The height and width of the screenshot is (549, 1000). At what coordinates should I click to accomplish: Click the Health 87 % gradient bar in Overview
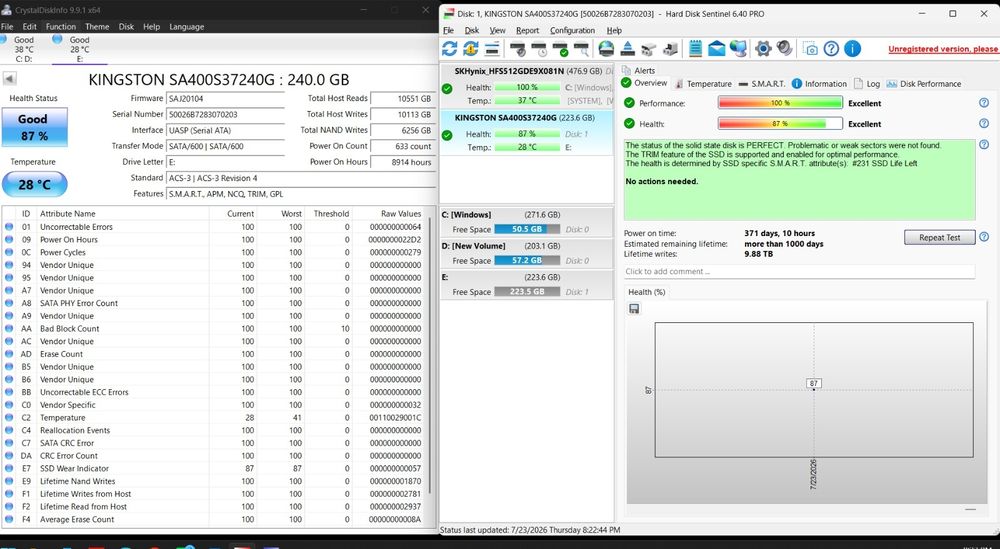coord(780,123)
